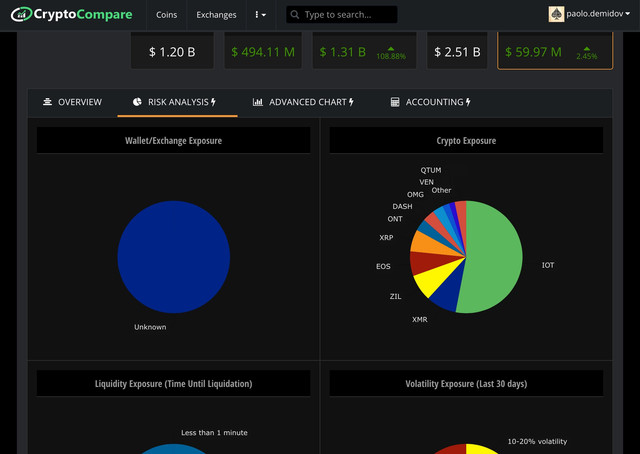640x454 pixels.
Task: Open the paolo.demidov account dropdown
Action: tap(598, 14)
